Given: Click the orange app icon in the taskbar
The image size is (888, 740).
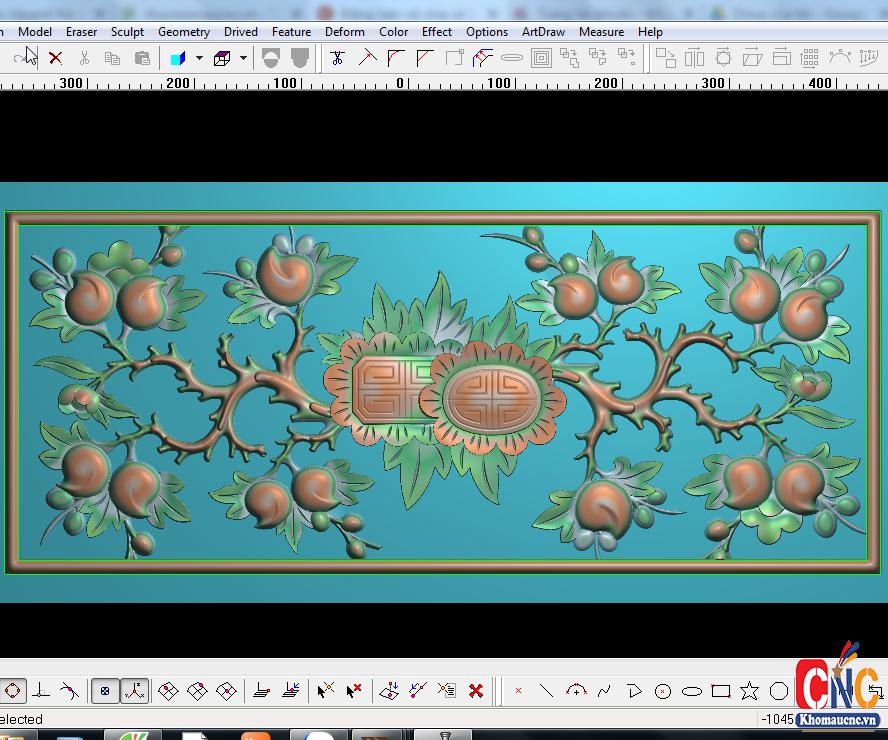Looking at the screenshot, I should [x=256, y=736].
